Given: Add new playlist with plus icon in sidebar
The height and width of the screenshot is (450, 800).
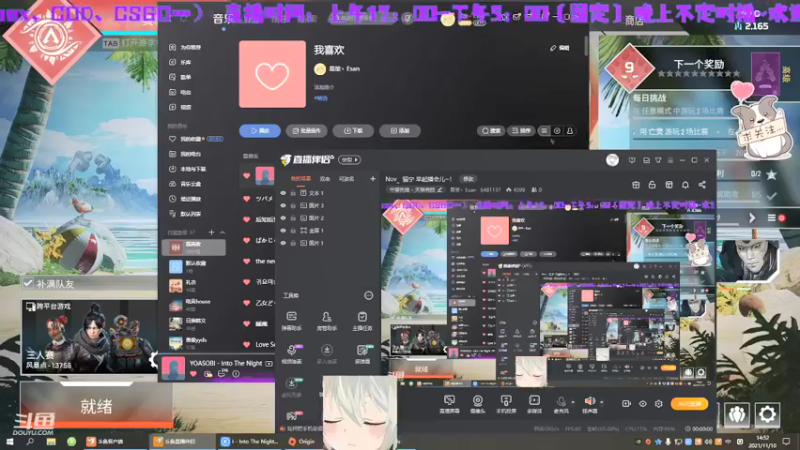Looking at the screenshot, I should [211, 232].
